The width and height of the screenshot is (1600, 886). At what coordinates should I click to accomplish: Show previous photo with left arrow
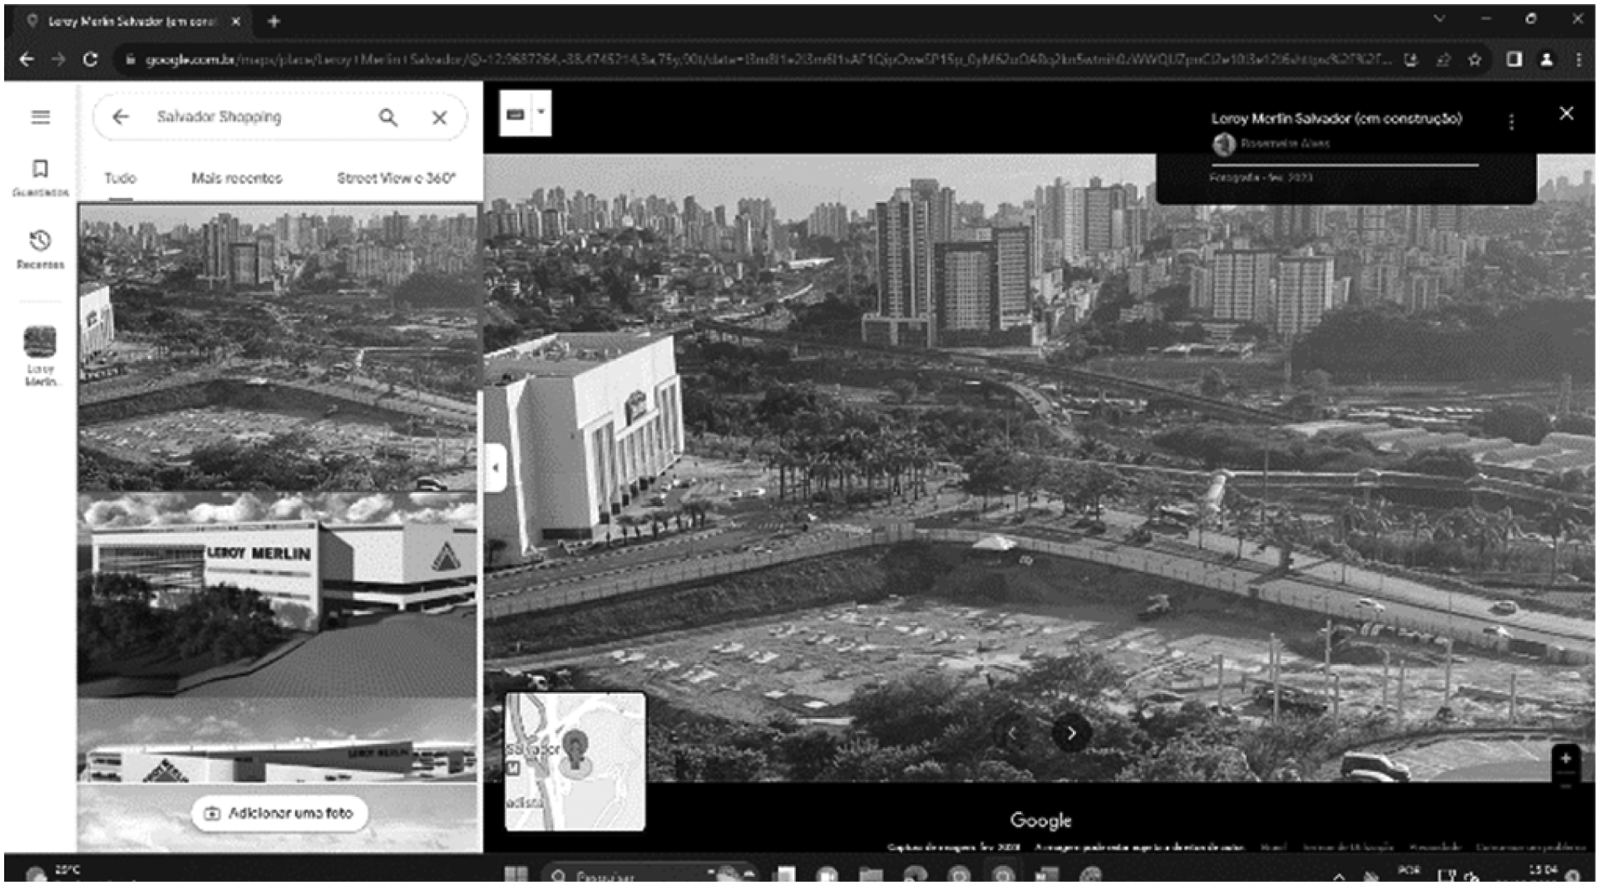1012,733
